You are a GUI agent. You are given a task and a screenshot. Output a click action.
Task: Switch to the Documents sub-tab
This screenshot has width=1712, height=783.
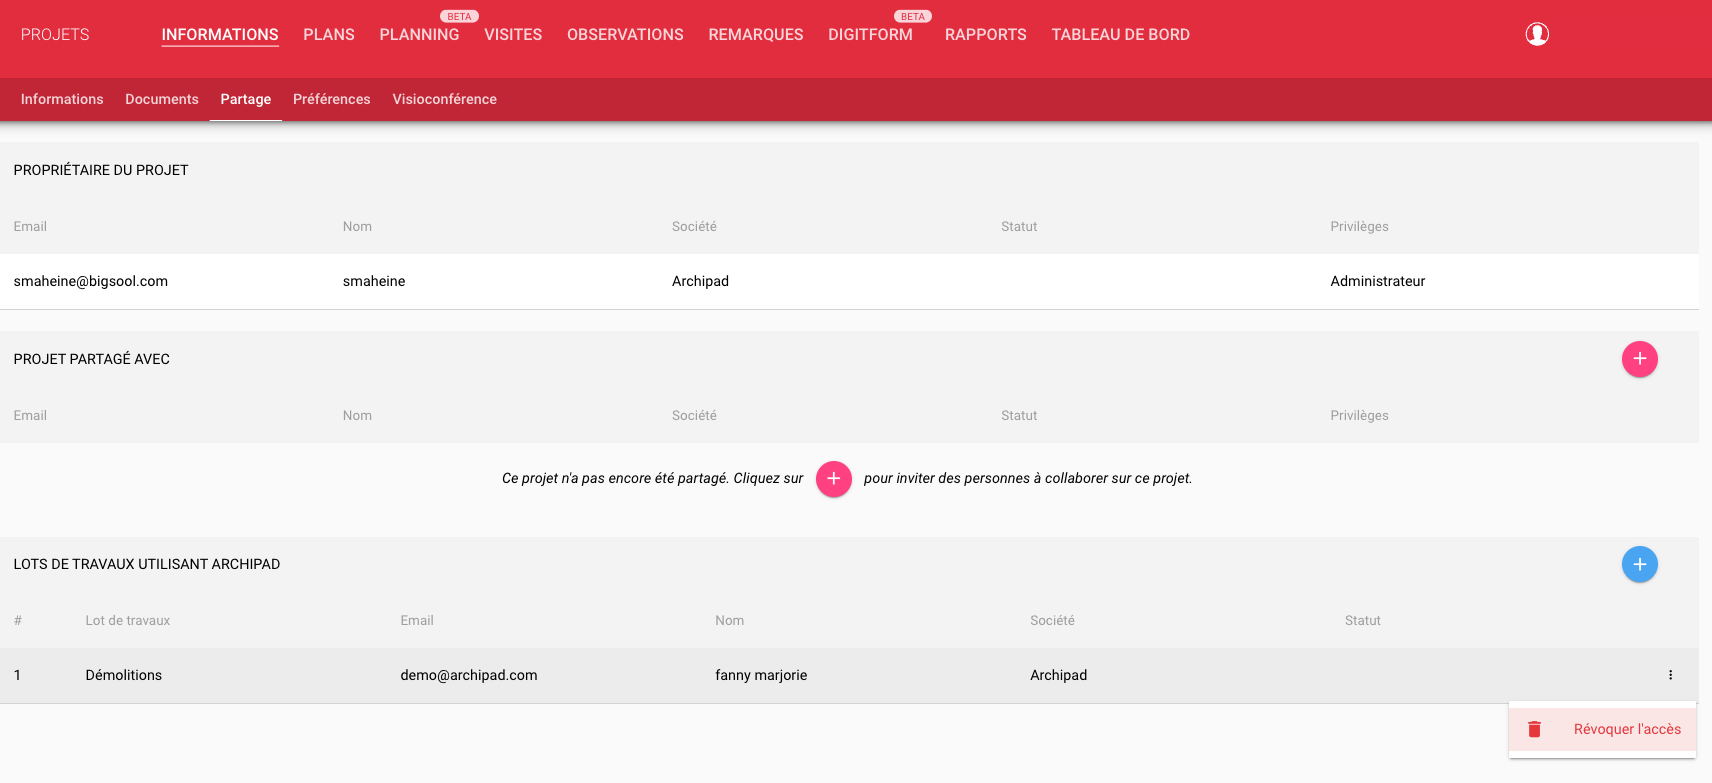(x=162, y=99)
